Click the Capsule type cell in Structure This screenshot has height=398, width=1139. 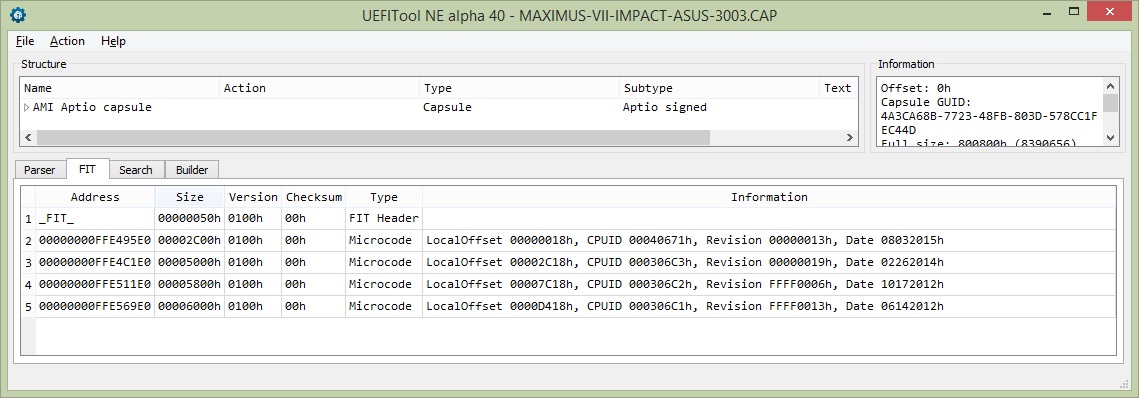(x=447, y=107)
